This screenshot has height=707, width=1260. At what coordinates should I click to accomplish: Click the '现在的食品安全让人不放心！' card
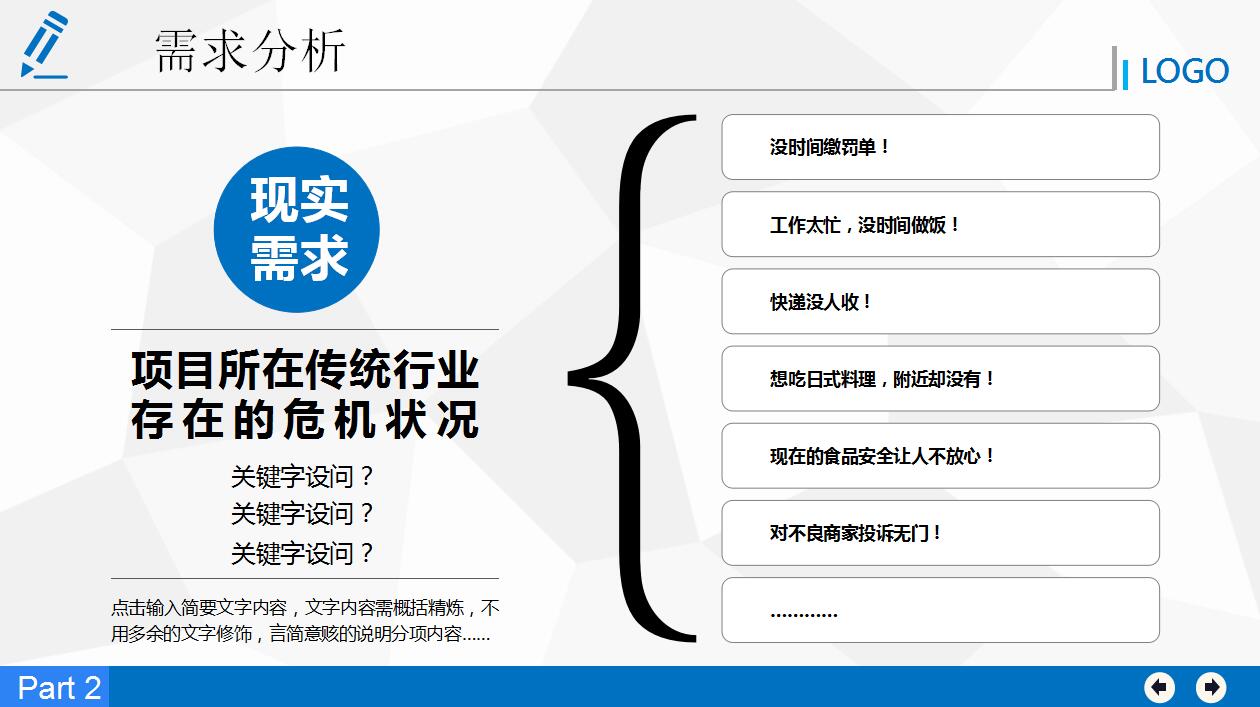click(x=940, y=456)
